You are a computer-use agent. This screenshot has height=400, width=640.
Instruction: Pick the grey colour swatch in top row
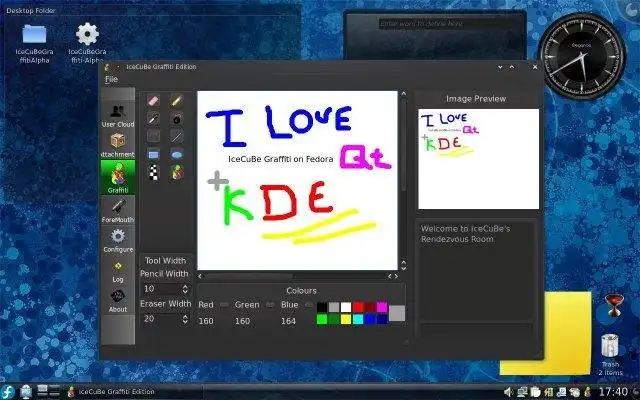(x=334, y=307)
